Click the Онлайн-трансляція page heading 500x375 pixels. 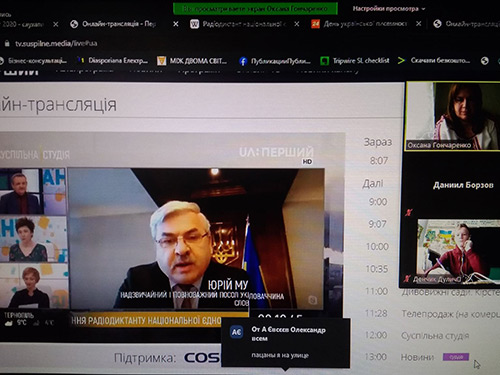pos(58,105)
